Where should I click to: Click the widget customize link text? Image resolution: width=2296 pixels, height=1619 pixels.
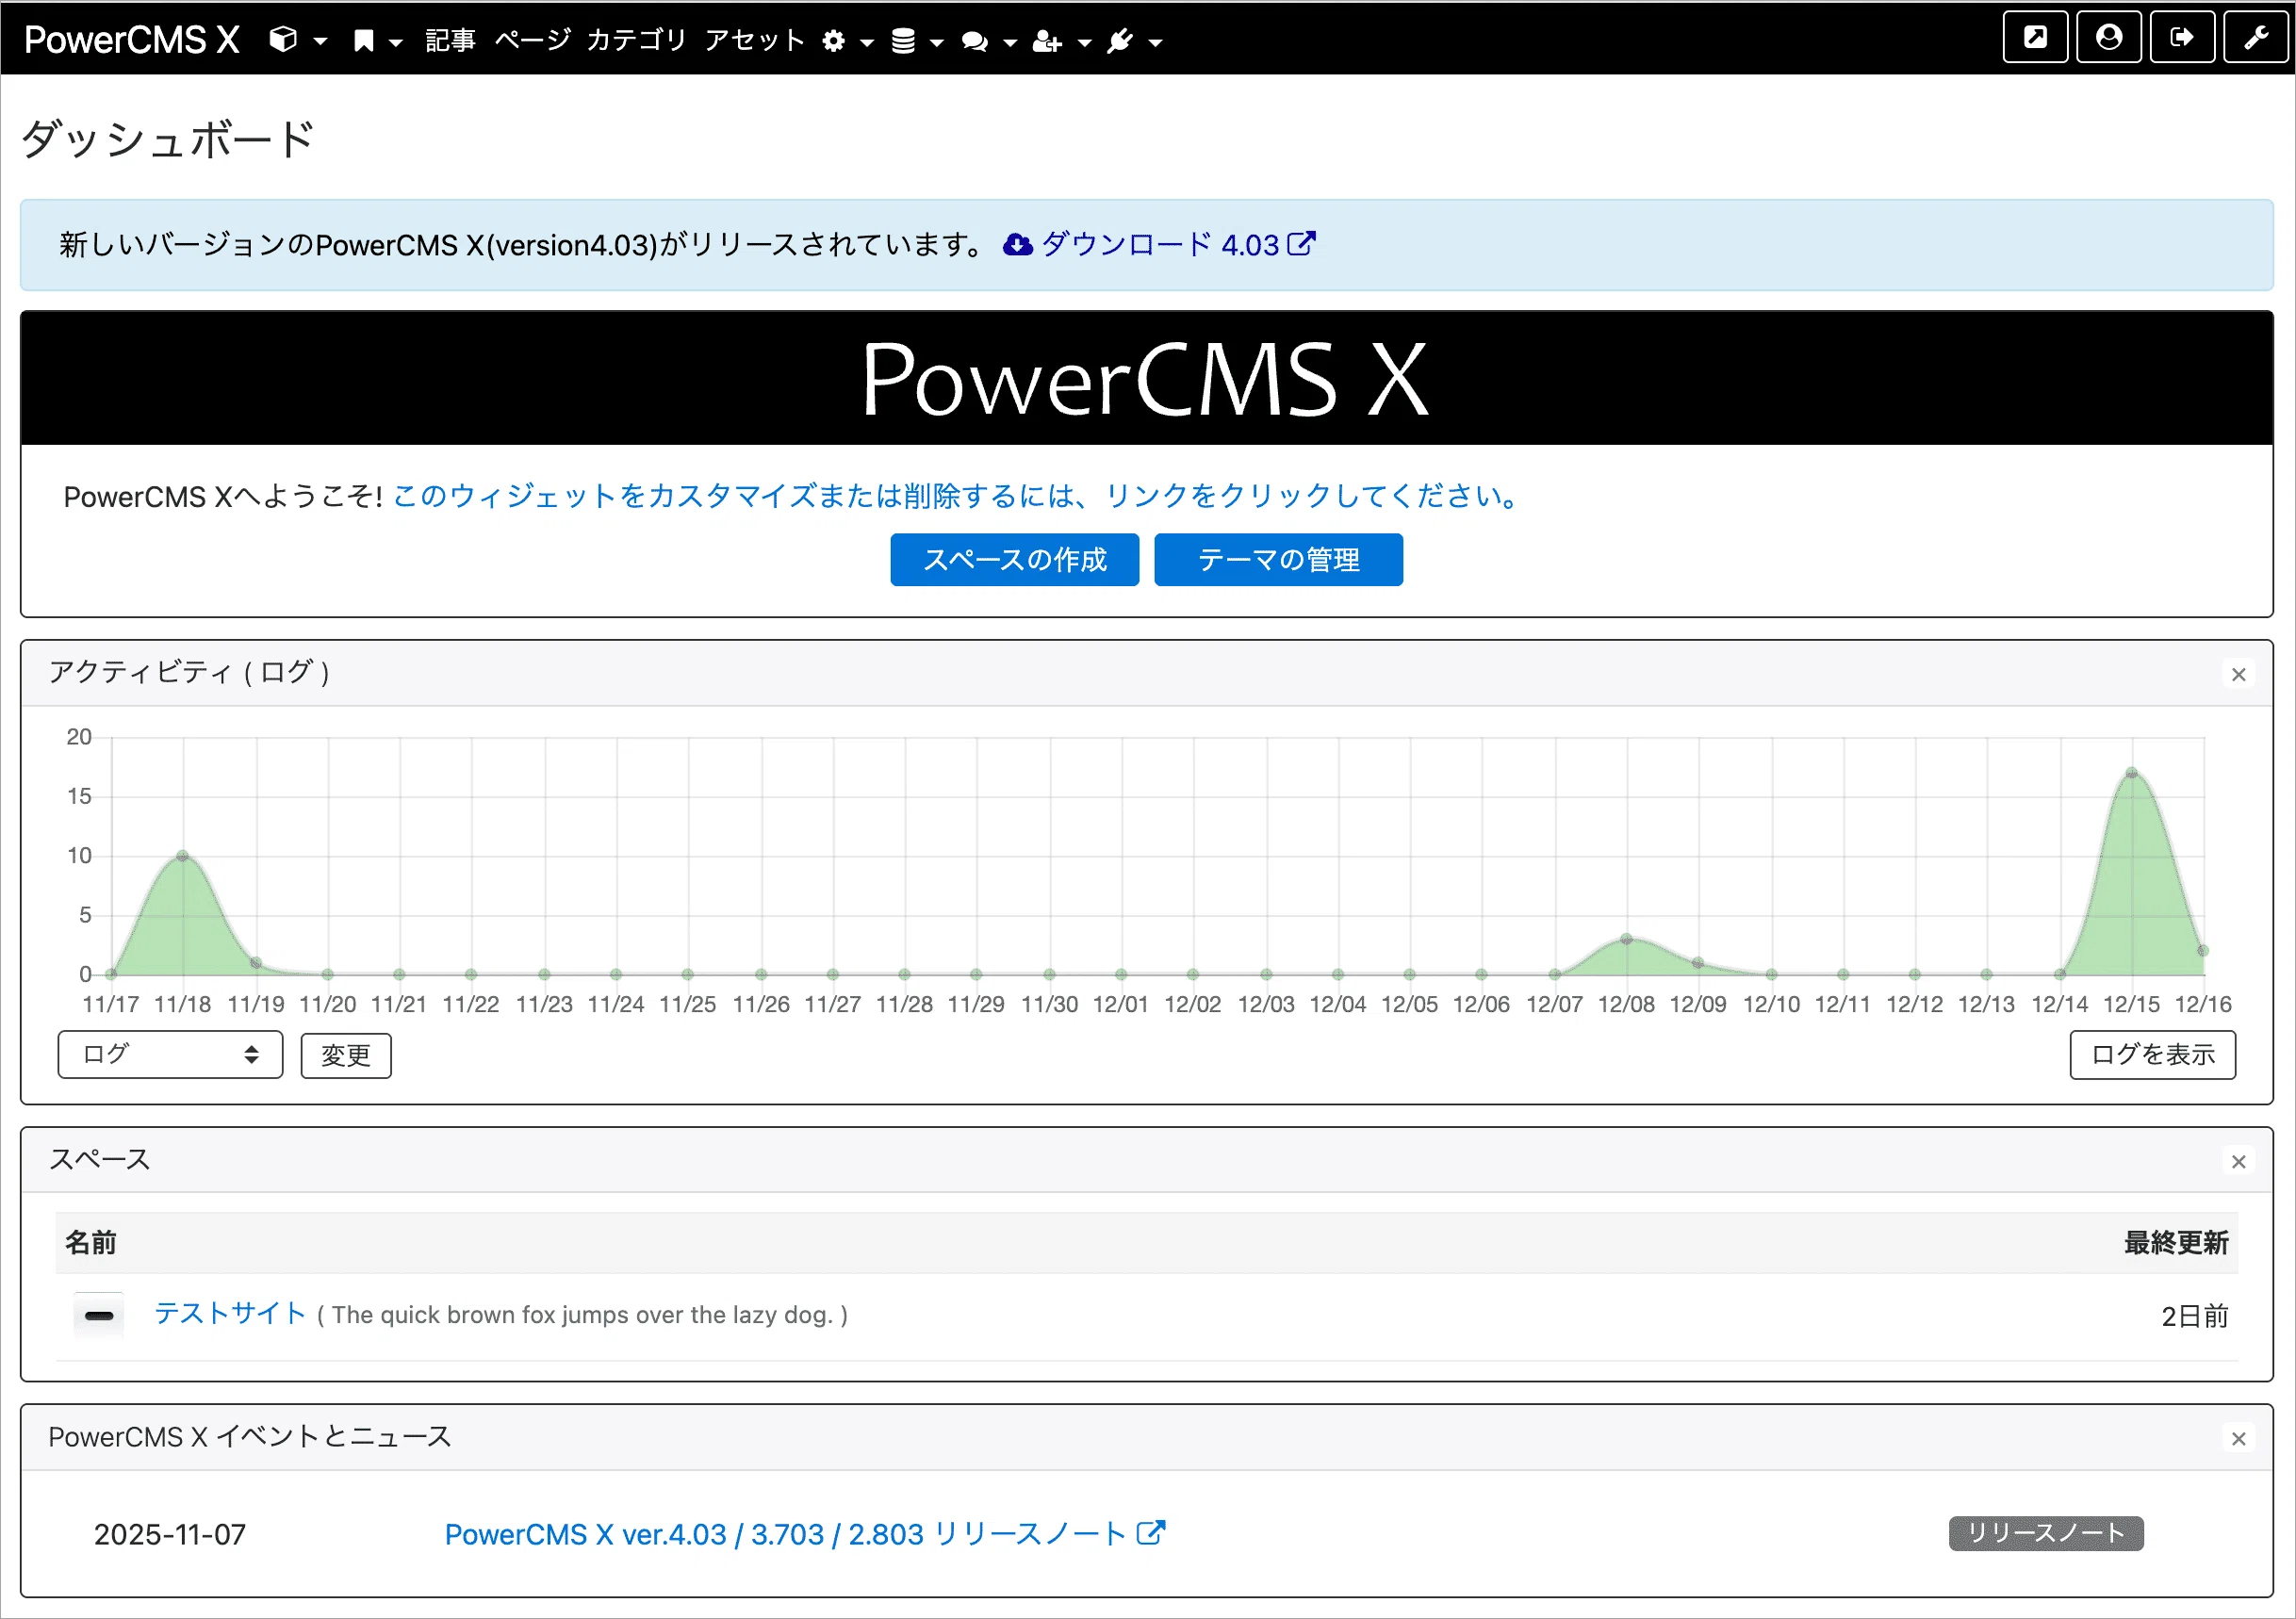point(957,496)
